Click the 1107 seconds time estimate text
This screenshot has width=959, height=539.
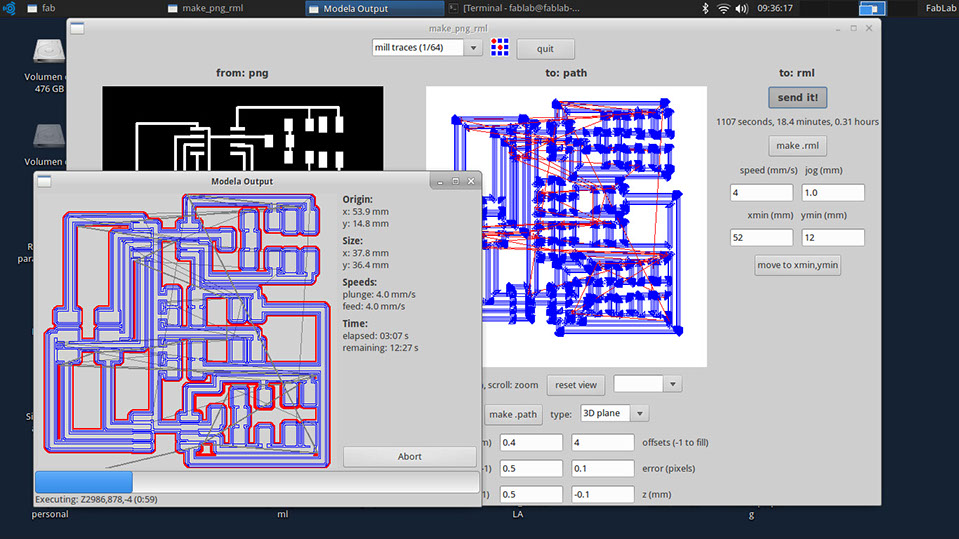pos(797,122)
